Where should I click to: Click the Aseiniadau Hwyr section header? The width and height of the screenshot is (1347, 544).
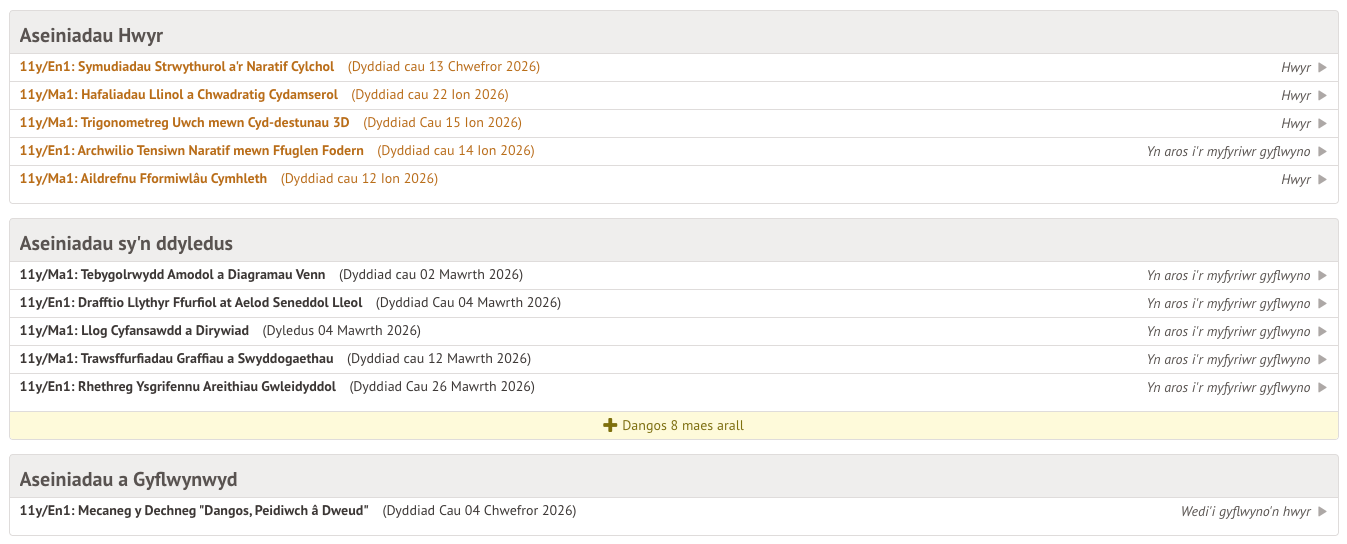(x=91, y=36)
